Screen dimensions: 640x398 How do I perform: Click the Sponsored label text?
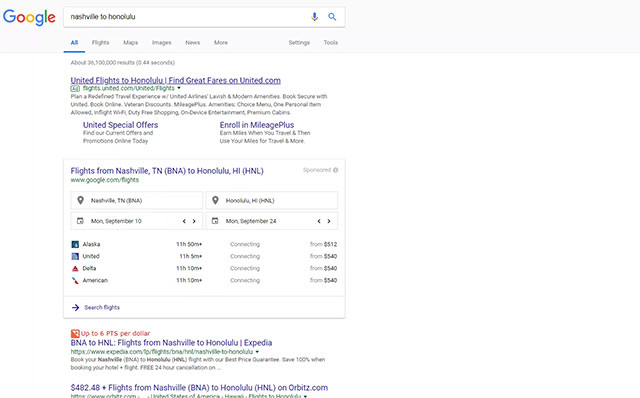pos(317,170)
